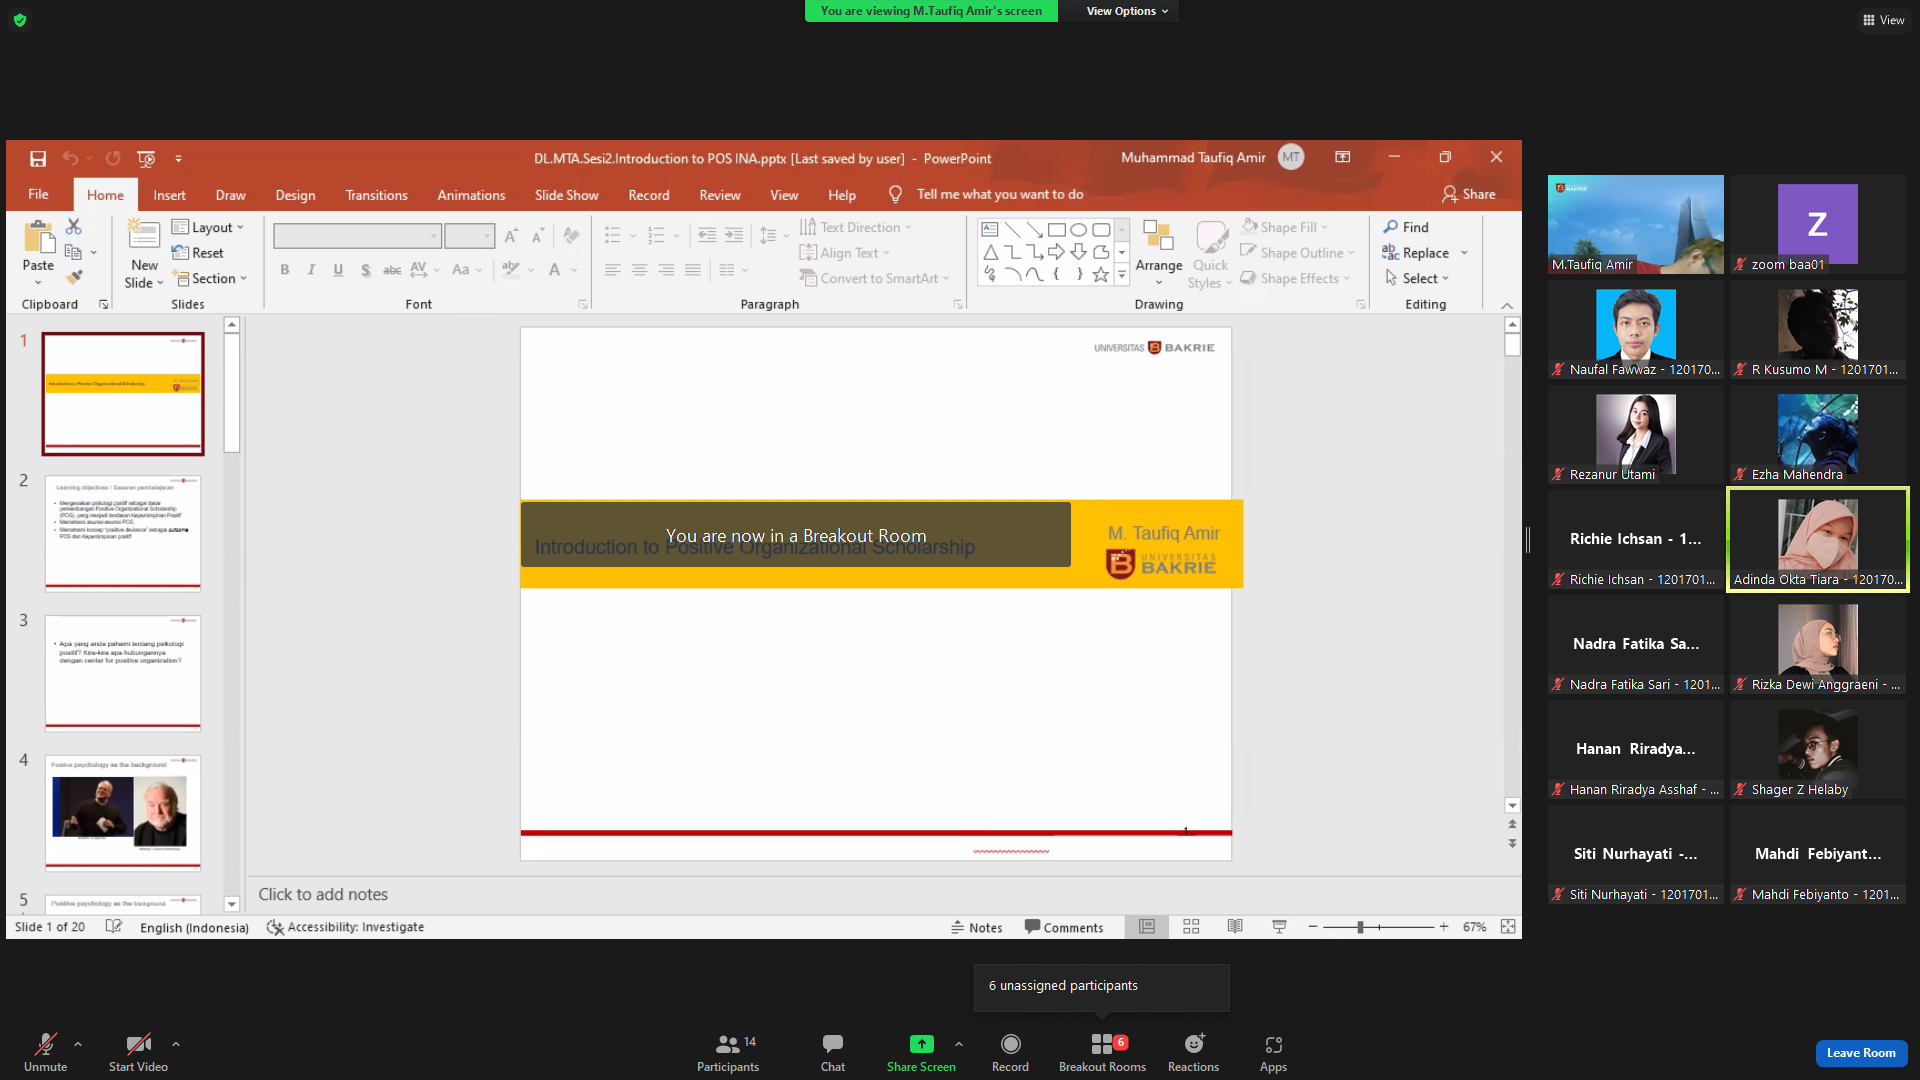Image resolution: width=1920 pixels, height=1080 pixels.
Task: Toggle Bold formatting
Action: click(285, 270)
